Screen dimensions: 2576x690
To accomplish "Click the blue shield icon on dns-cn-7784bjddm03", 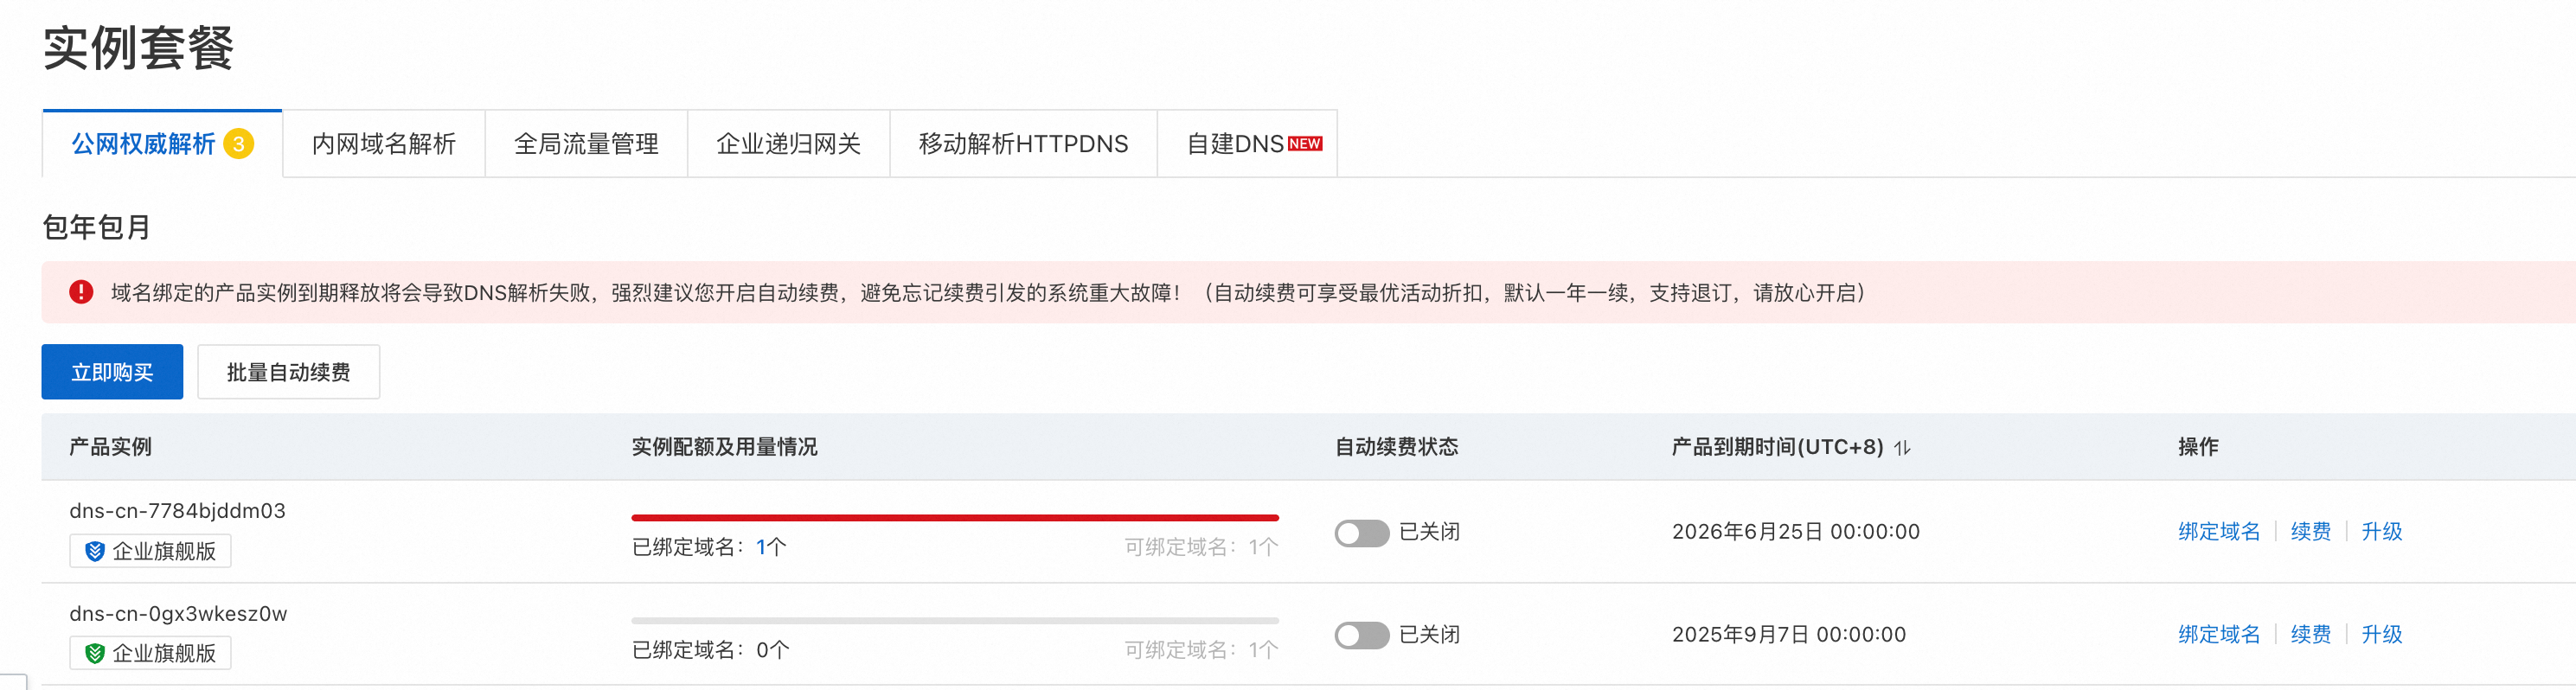I will (x=95, y=551).
